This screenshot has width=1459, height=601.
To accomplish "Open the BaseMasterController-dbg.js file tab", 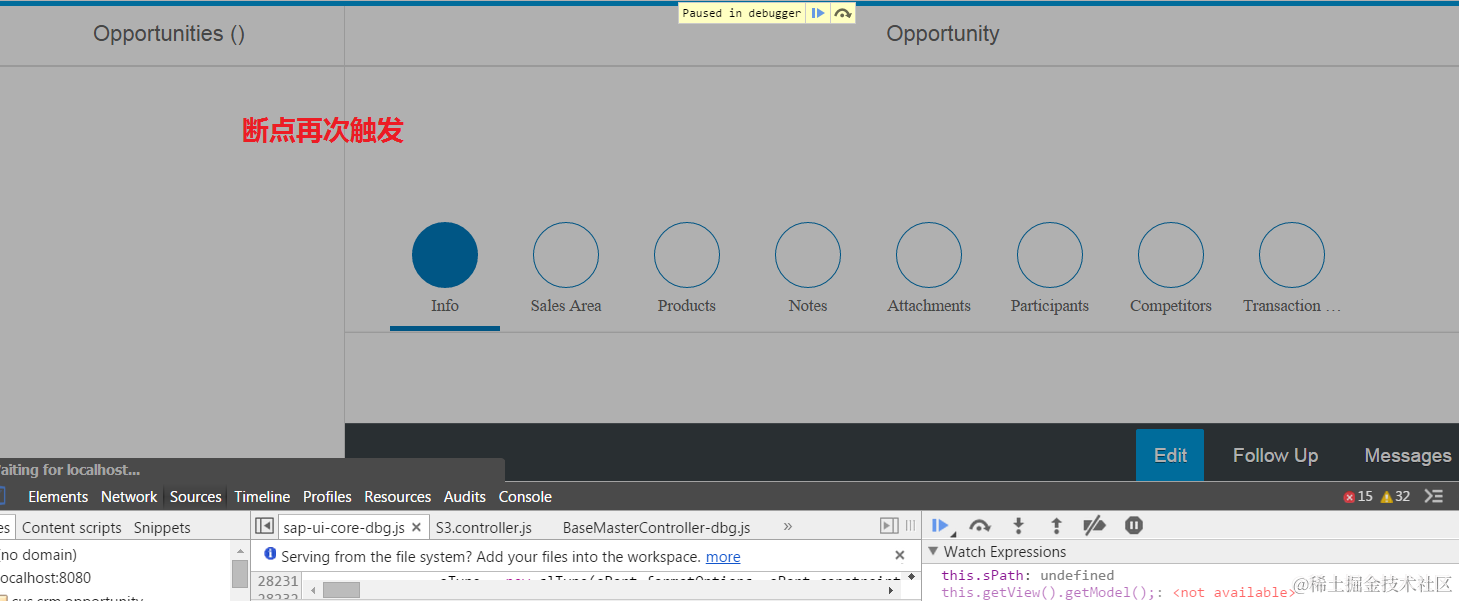I will coord(656,527).
